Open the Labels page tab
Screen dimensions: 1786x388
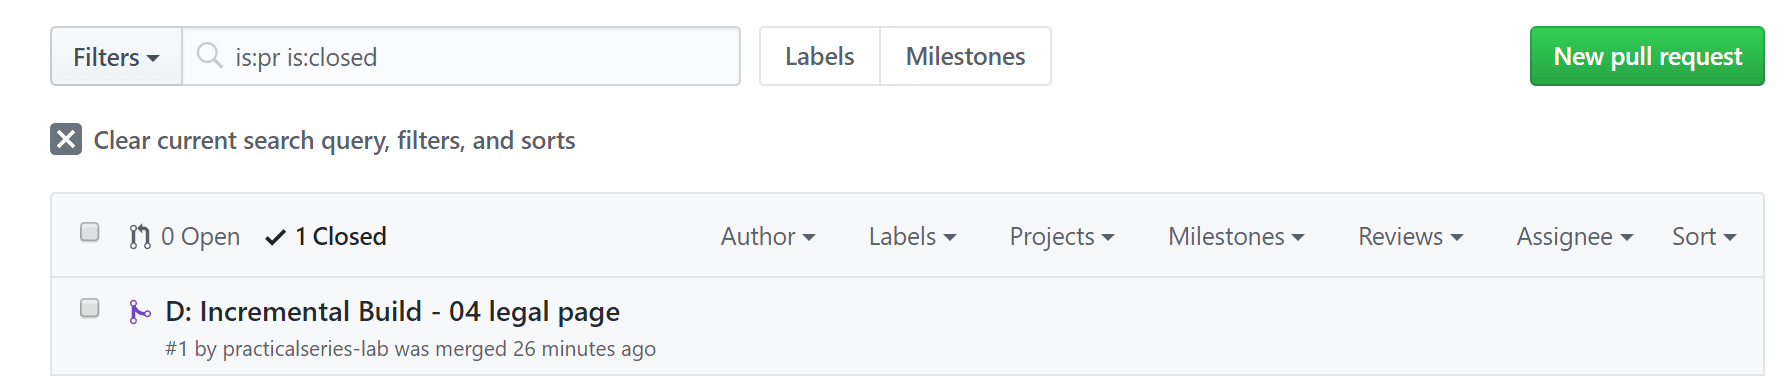tap(820, 57)
